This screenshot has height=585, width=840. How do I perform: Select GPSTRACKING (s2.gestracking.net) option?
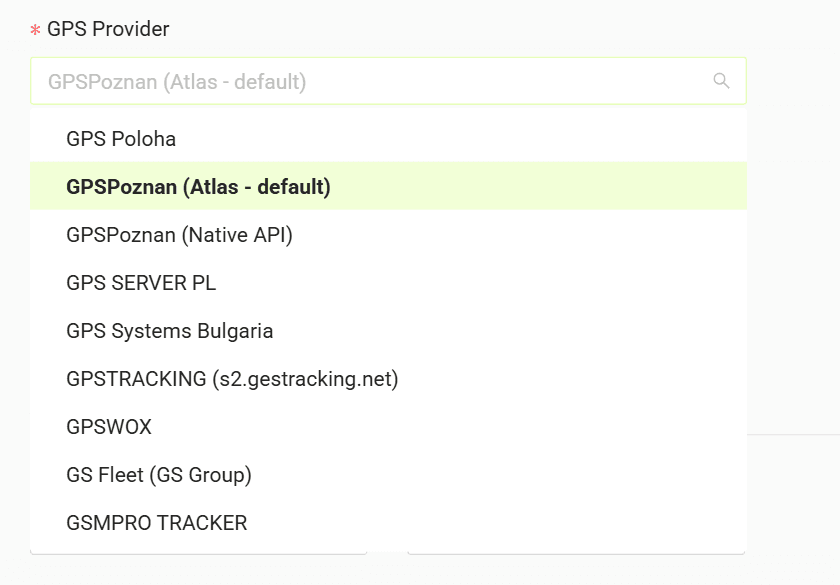(388, 378)
